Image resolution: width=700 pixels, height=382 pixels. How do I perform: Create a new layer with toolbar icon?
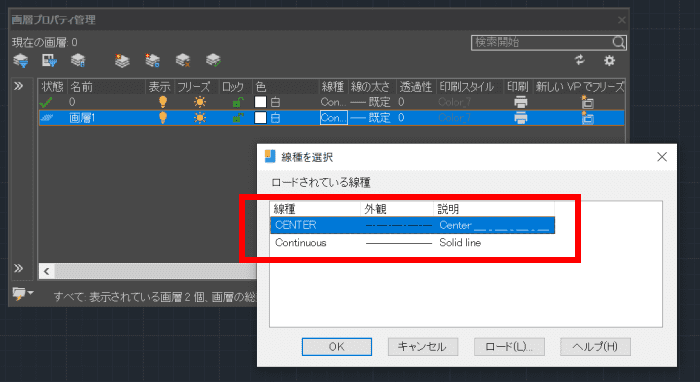tap(122, 60)
